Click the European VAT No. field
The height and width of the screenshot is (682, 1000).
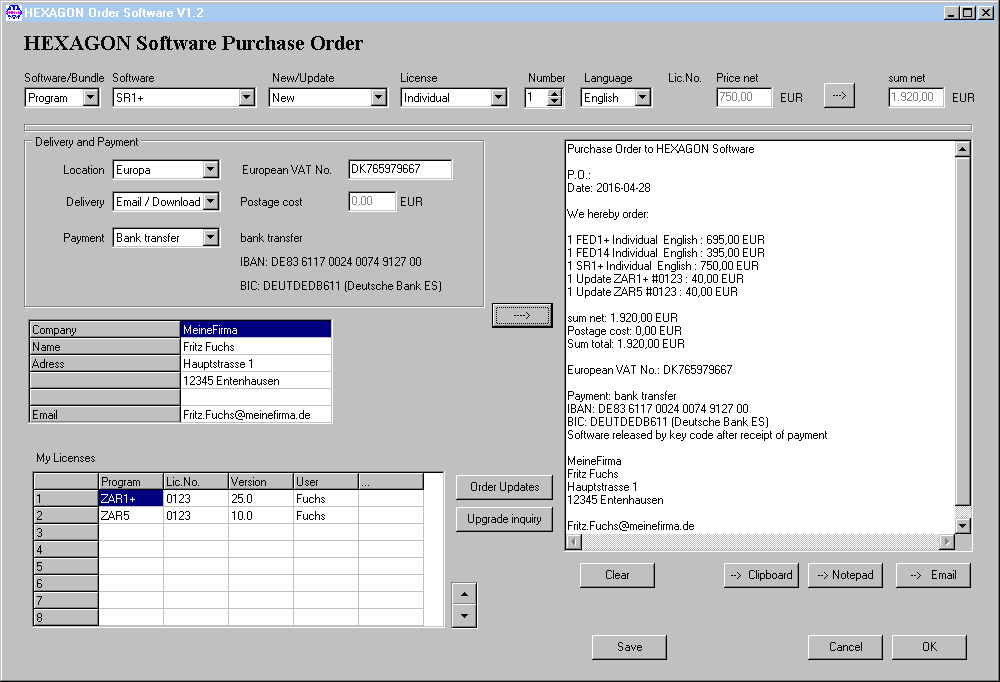400,170
